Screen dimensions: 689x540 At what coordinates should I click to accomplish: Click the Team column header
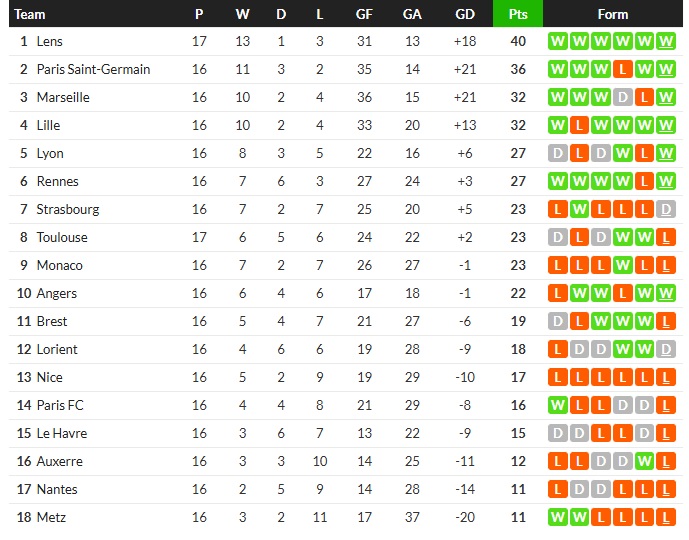31,14
